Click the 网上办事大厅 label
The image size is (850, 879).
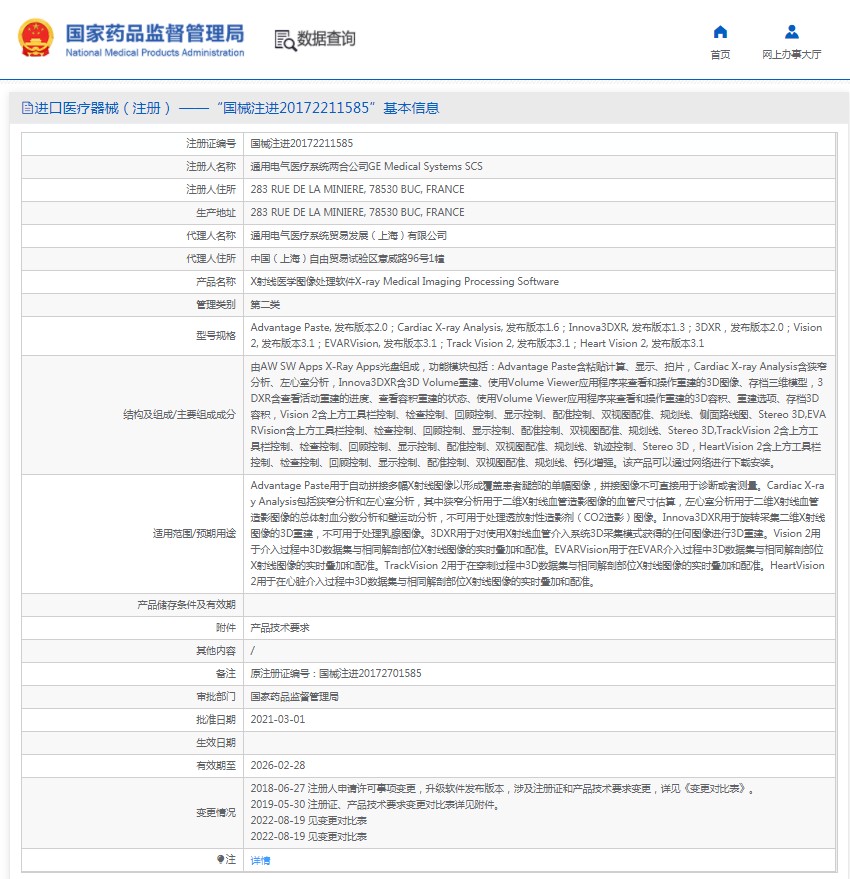coord(792,54)
